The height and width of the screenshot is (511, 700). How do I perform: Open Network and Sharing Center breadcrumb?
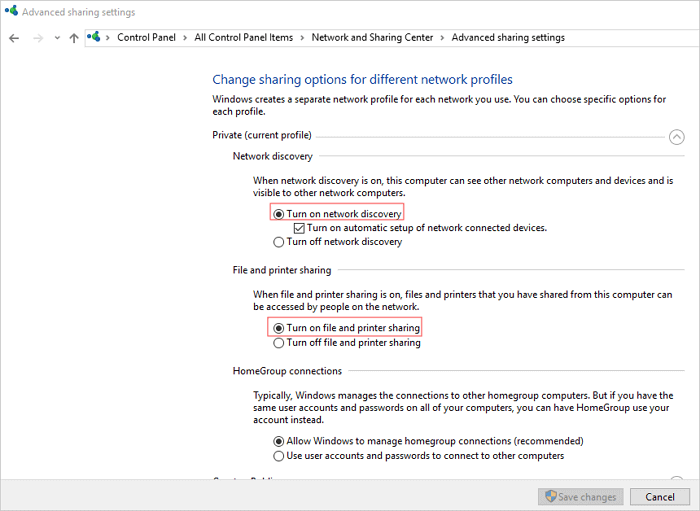coord(372,38)
